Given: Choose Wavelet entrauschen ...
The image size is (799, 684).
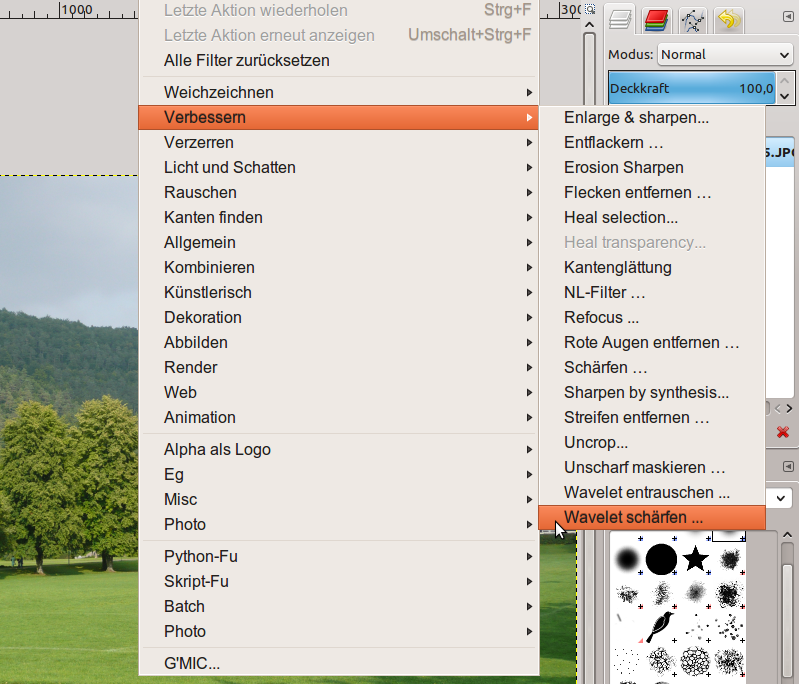Looking at the screenshot, I should pos(652,492).
